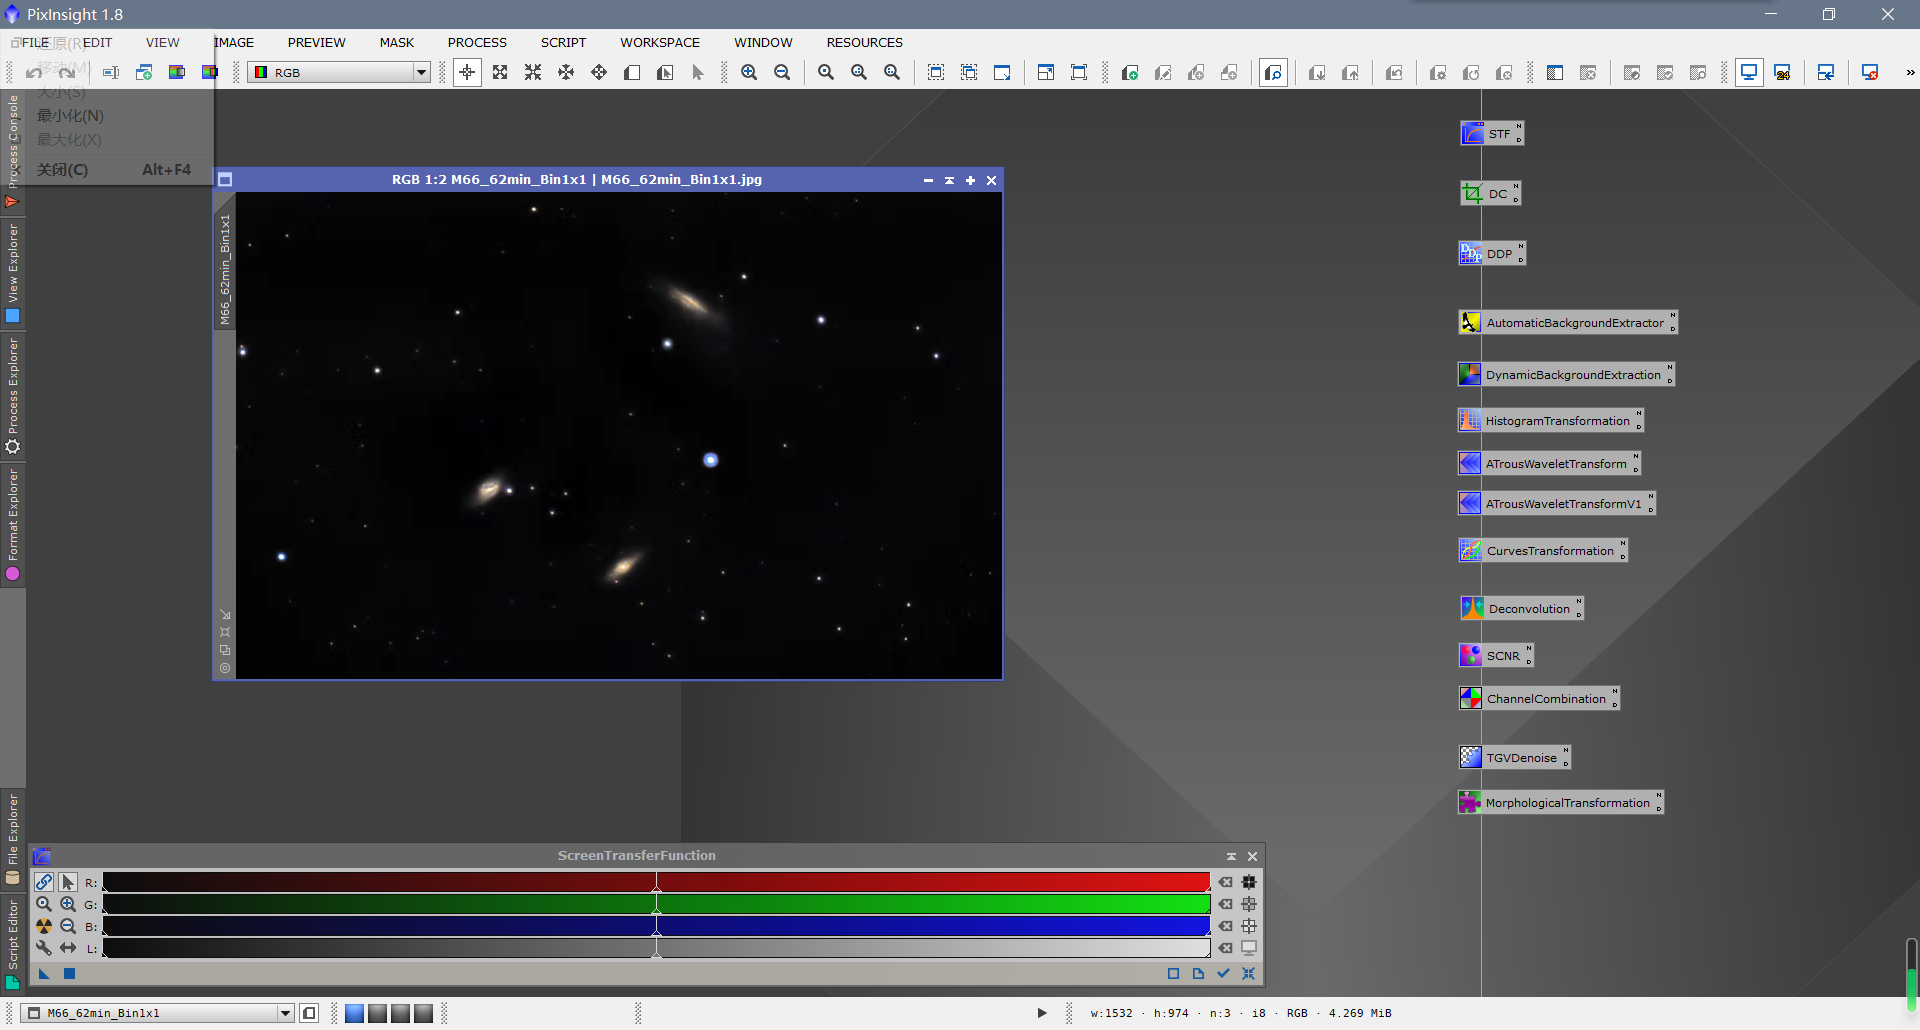Image resolution: width=1920 pixels, height=1030 pixels.
Task: Open ATrousWaveletTransformV1 process icon
Action: [x=1557, y=503]
